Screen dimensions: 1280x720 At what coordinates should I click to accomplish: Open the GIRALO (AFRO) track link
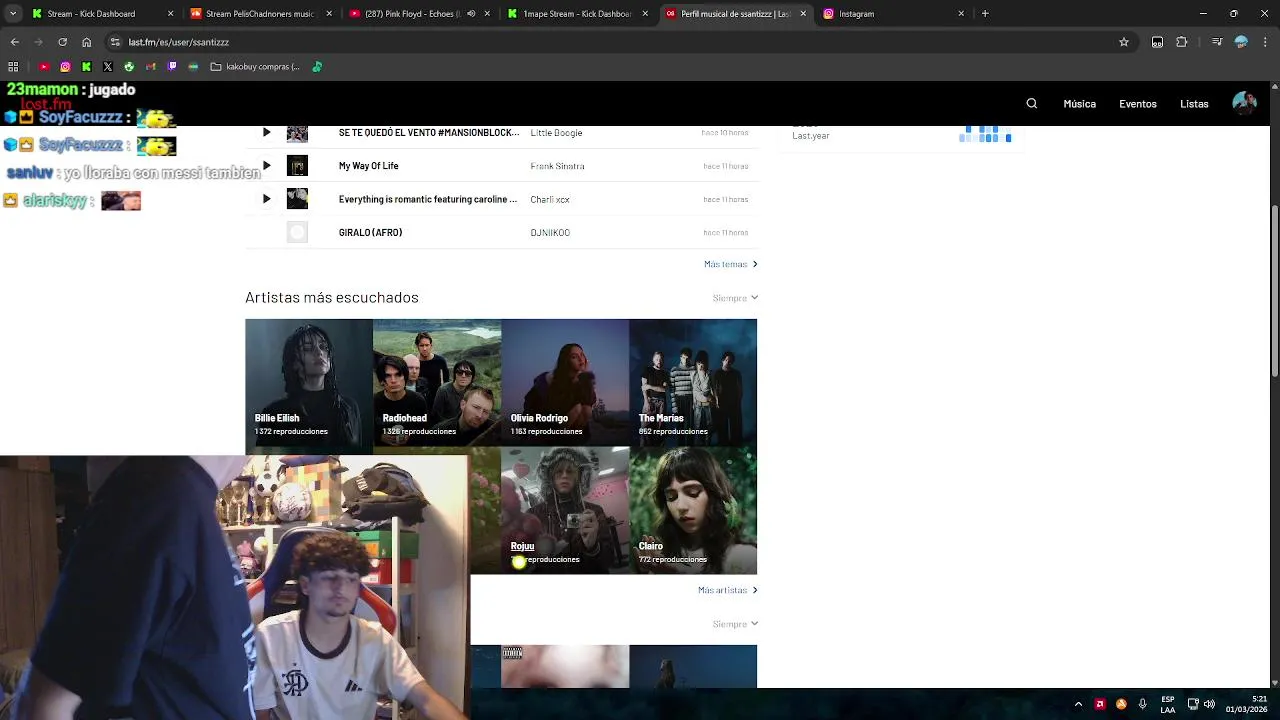(370, 233)
